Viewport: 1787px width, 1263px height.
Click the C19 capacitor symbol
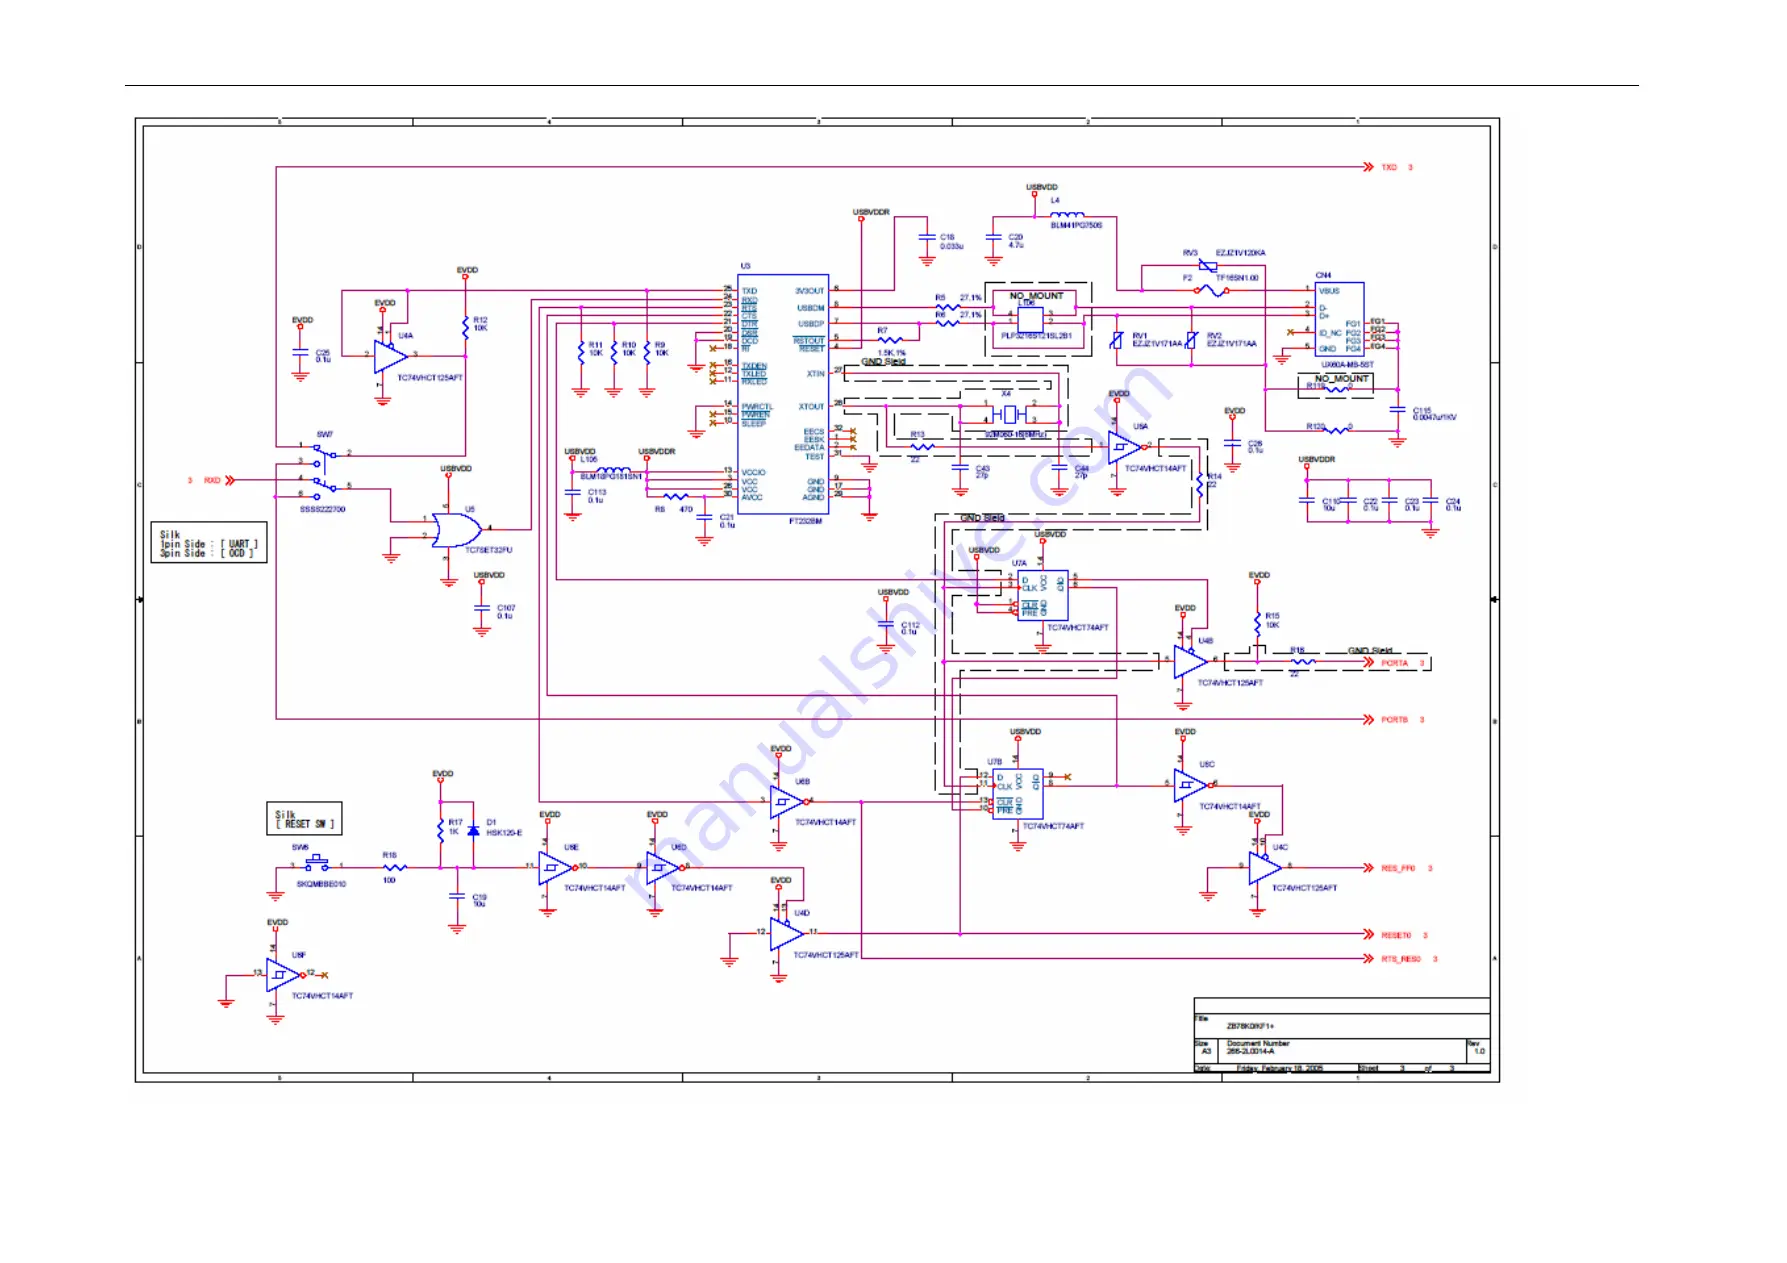point(457,896)
